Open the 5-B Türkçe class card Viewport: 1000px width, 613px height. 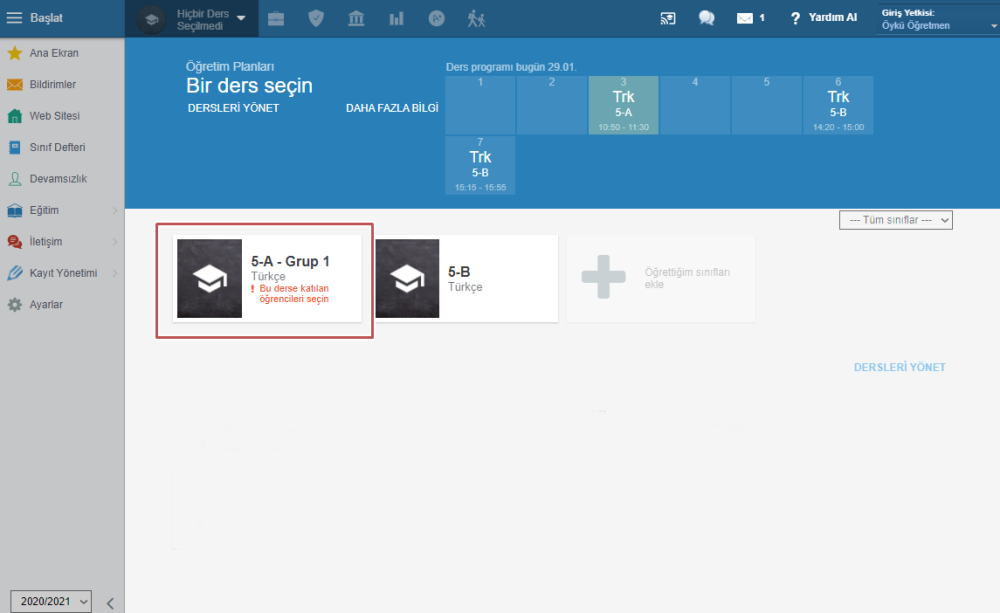click(x=466, y=279)
